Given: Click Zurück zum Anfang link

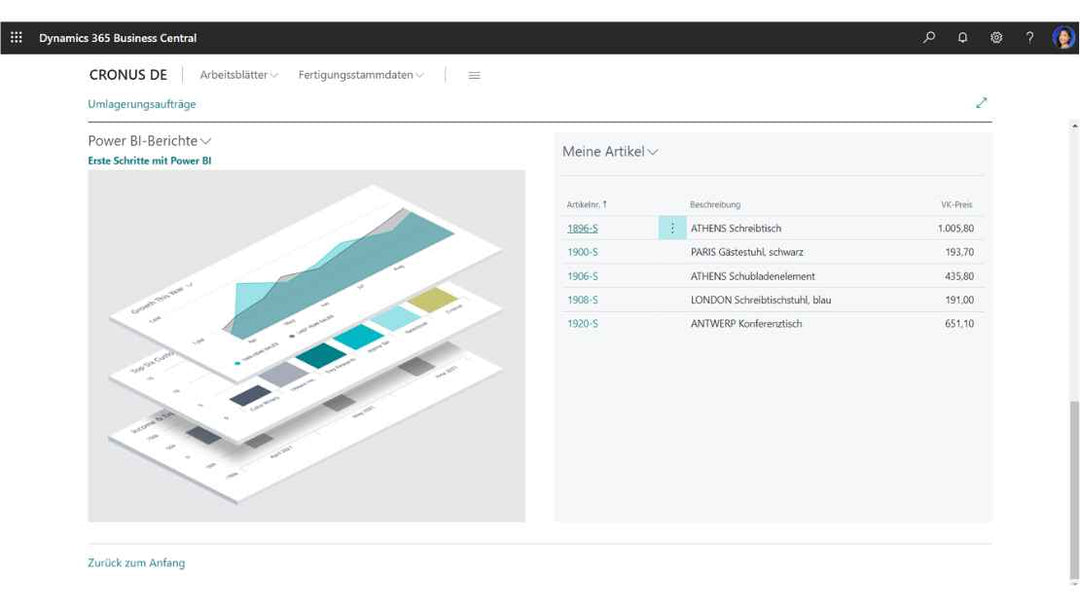Looking at the screenshot, I should (x=136, y=563).
